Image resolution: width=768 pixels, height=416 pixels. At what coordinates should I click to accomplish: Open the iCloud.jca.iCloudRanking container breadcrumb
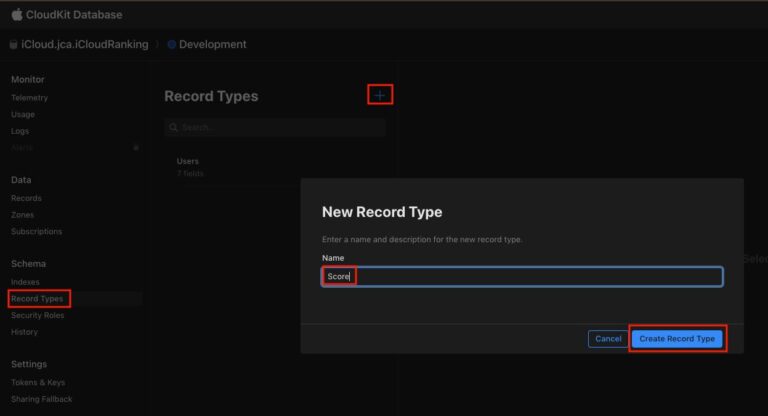(84, 45)
